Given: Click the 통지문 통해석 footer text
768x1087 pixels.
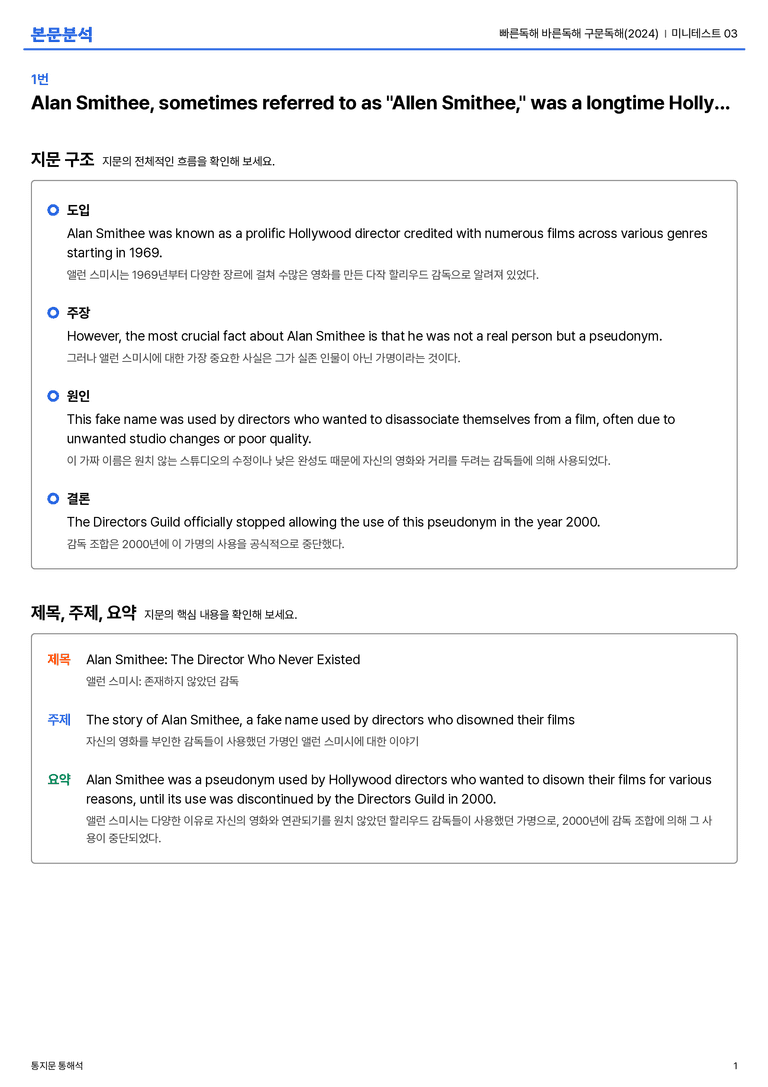Looking at the screenshot, I should (x=57, y=1066).
